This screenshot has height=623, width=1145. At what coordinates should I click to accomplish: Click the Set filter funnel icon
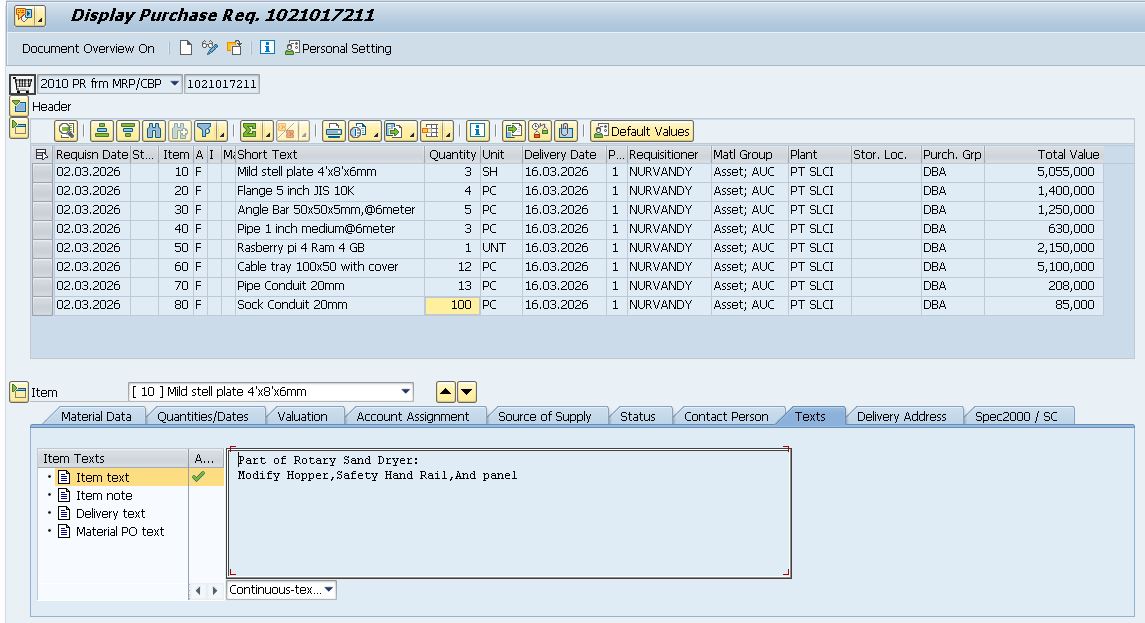(x=204, y=131)
